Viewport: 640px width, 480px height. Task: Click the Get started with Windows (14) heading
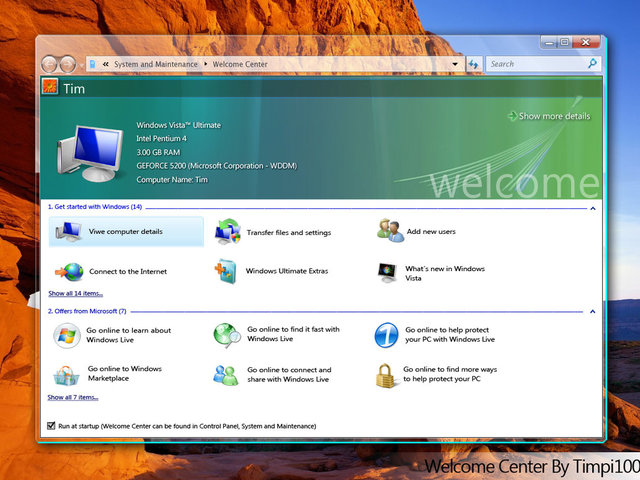pyautogui.click(x=95, y=207)
